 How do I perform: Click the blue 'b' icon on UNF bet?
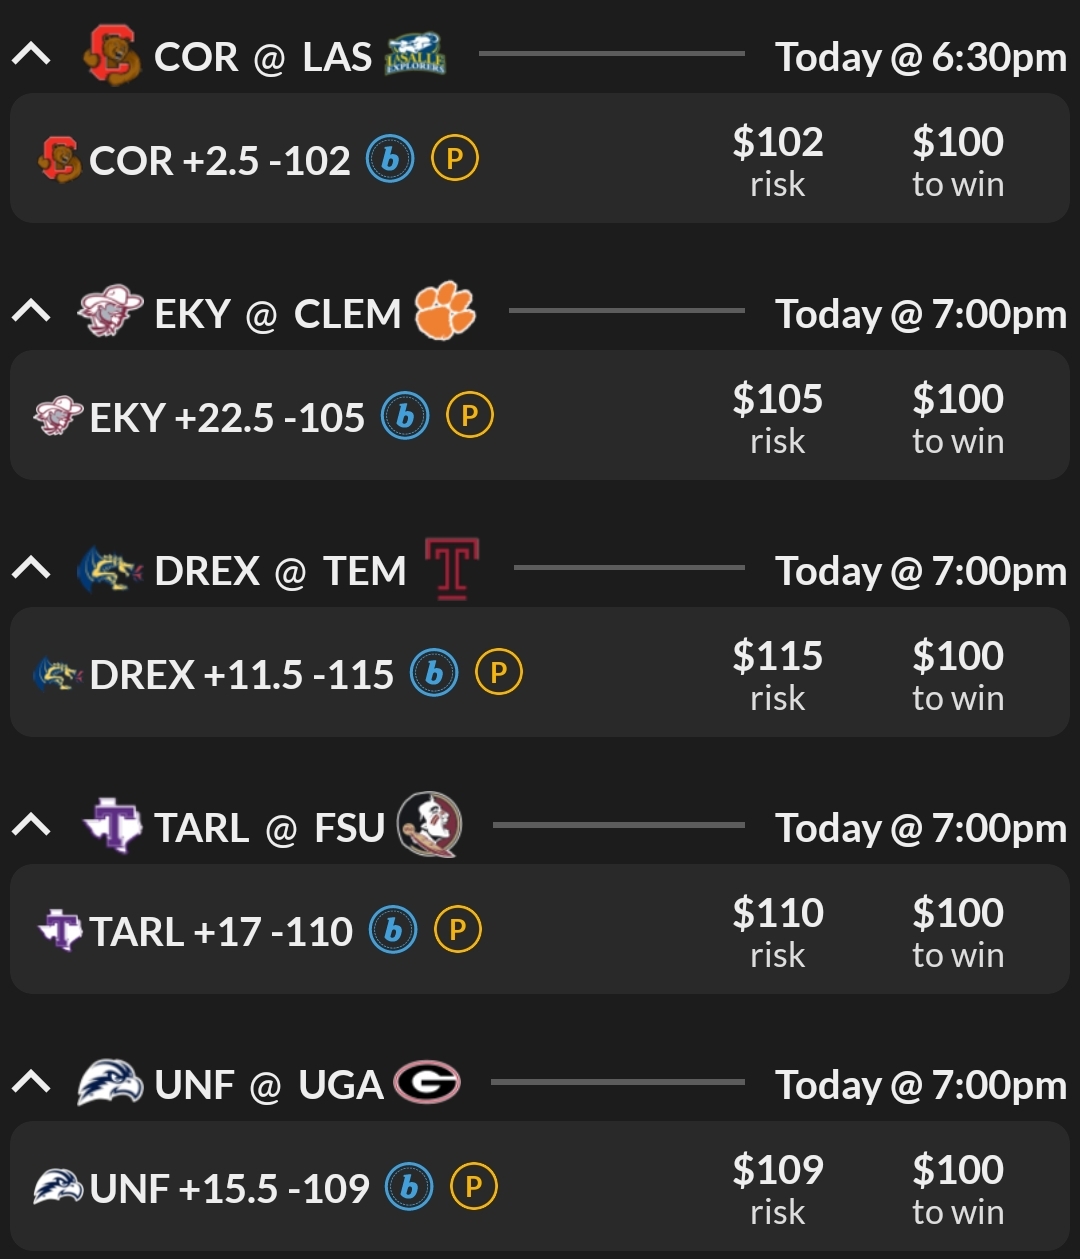[409, 1188]
